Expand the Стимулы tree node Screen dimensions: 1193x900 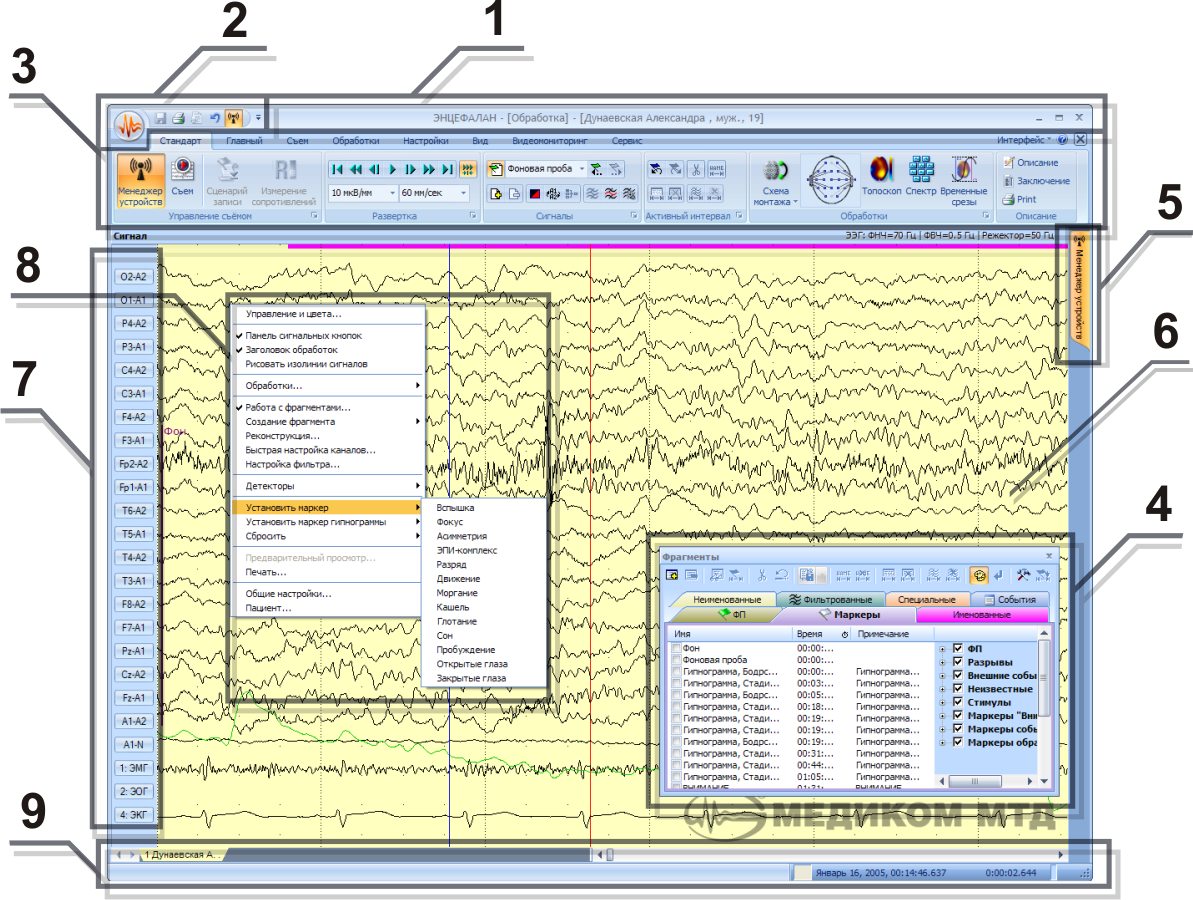pos(943,702)
